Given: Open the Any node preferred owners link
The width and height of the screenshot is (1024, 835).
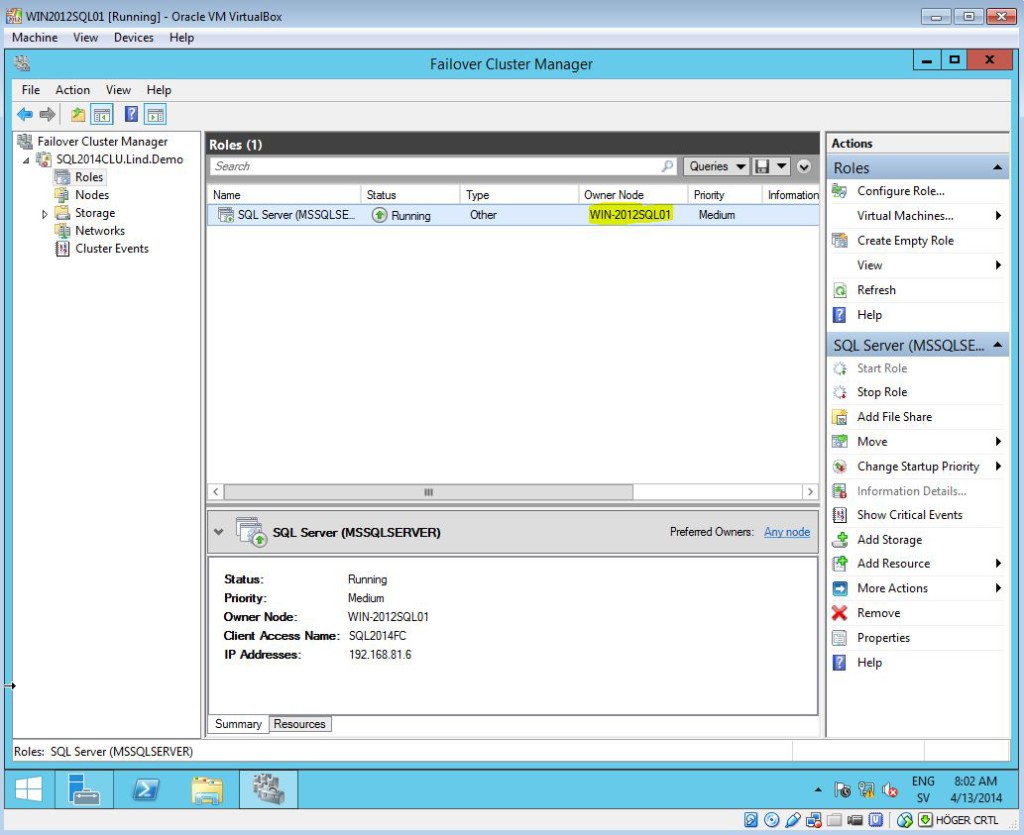Looking at the screenshot, I should pos(787,532).
